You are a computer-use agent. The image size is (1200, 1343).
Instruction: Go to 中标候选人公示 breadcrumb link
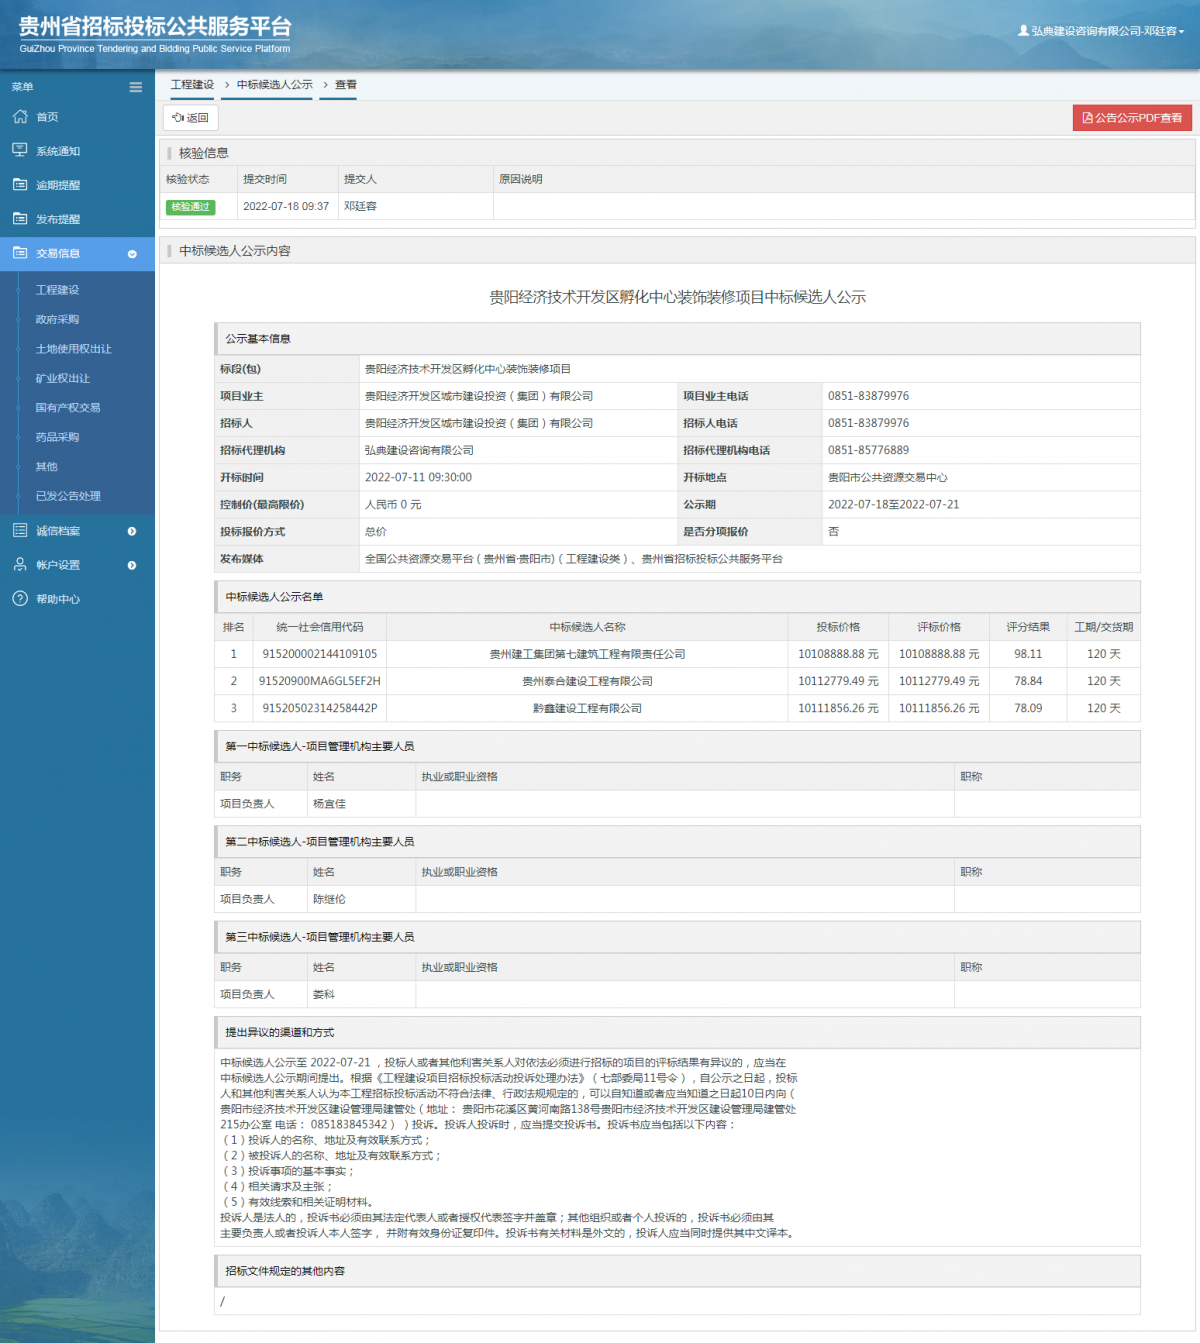tap(275, 85)
